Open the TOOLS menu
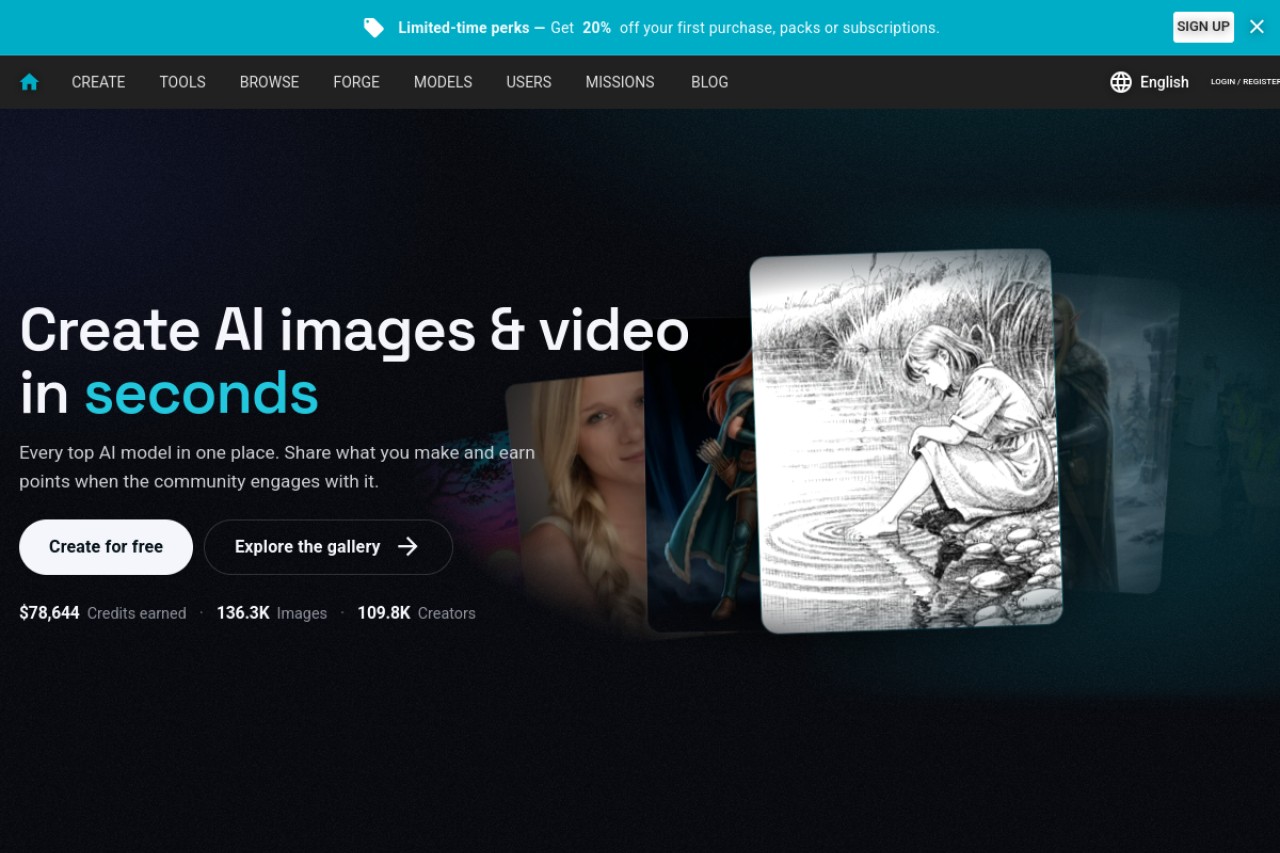This screenshot has width=1280, height=853. click(x=182, y=82)
